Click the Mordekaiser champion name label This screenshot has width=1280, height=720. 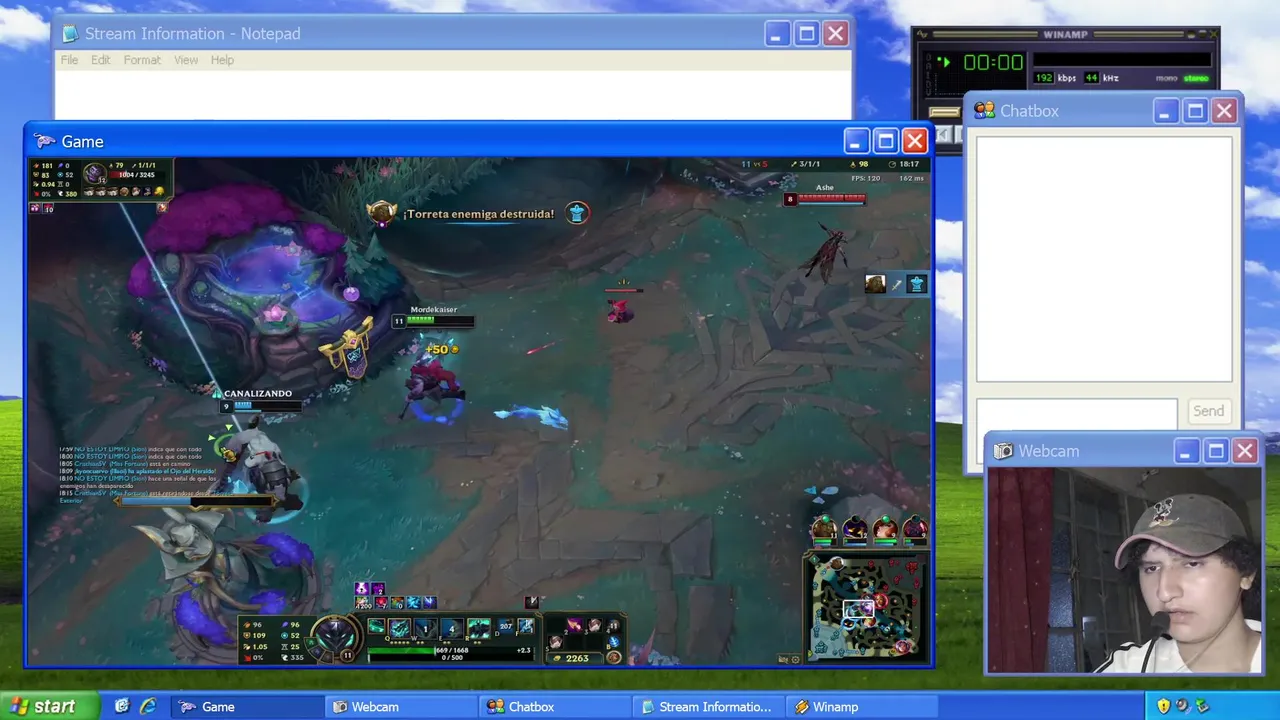pyautogui.click(x=433, y=310)
